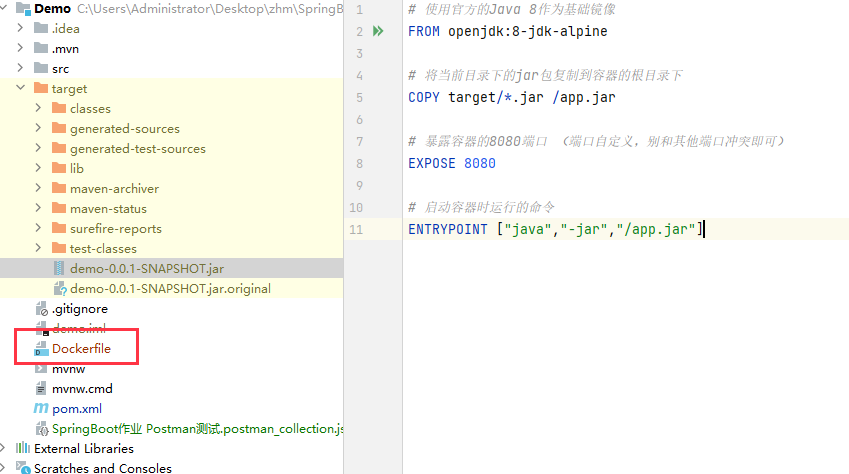
Task: Click the lib folder icon
Action: pyautogui.click(x=59, y=168)
